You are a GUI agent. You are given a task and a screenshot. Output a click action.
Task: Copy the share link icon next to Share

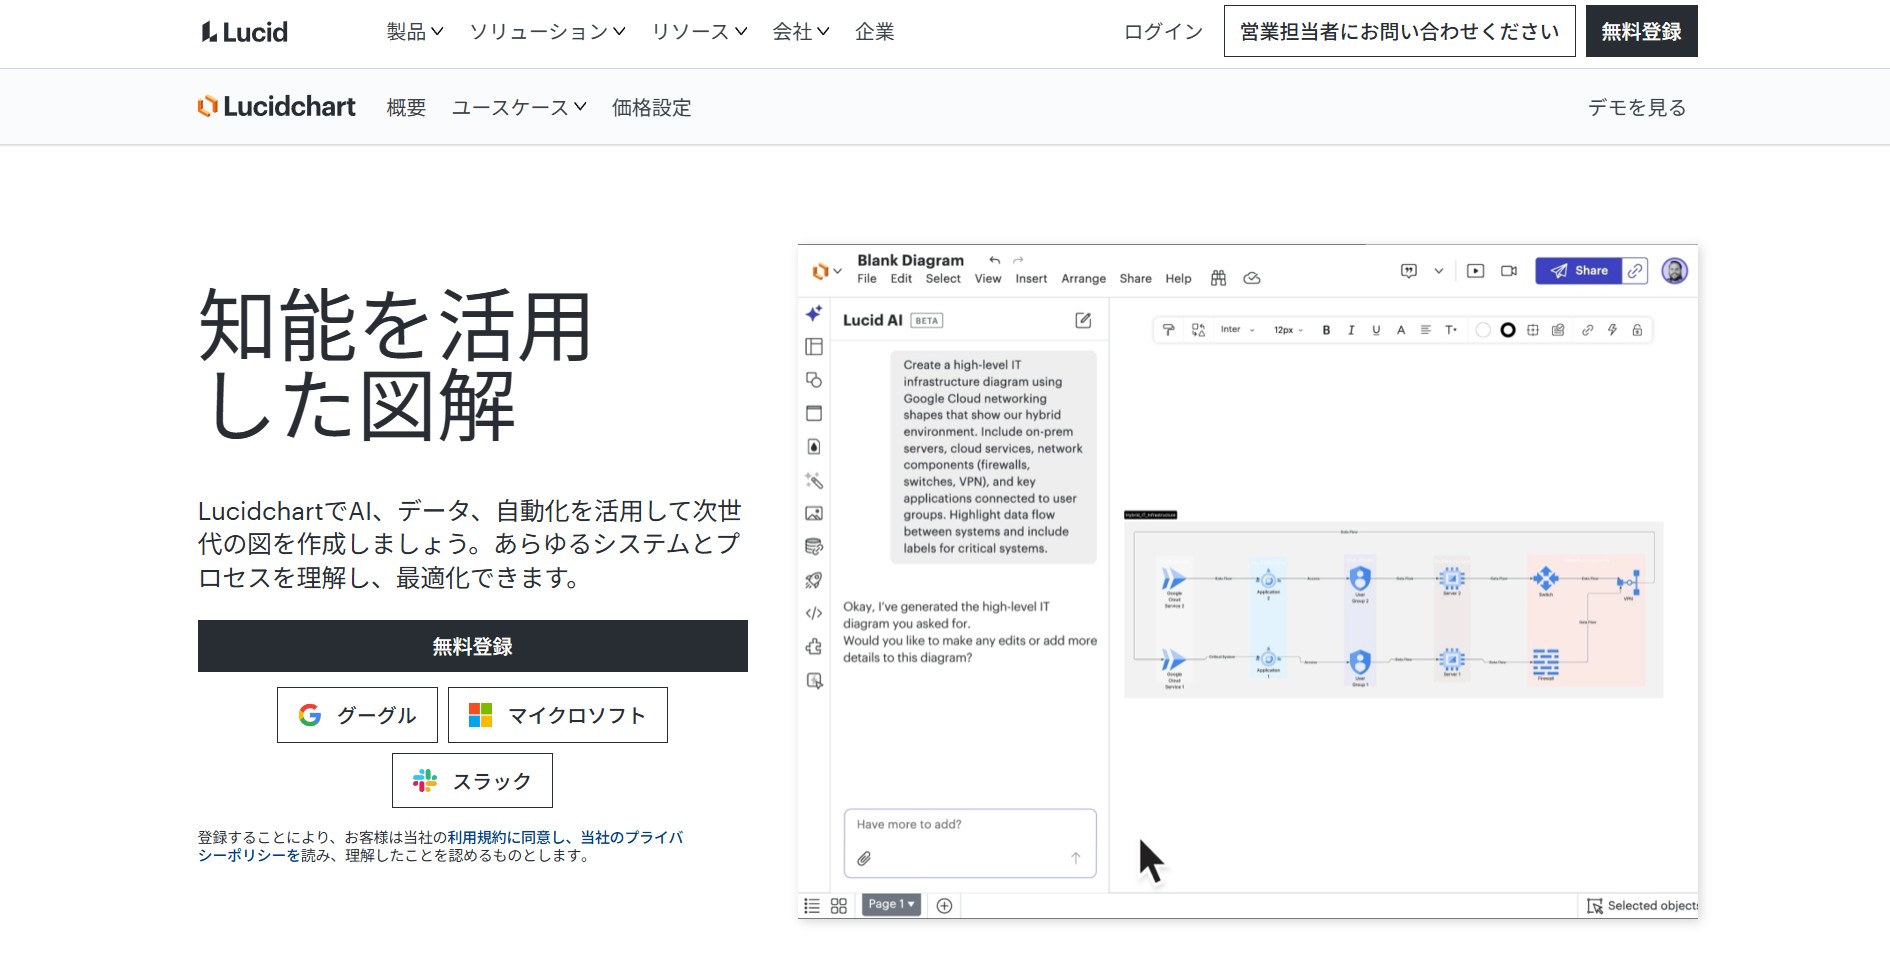click(x=1635, y=270)
